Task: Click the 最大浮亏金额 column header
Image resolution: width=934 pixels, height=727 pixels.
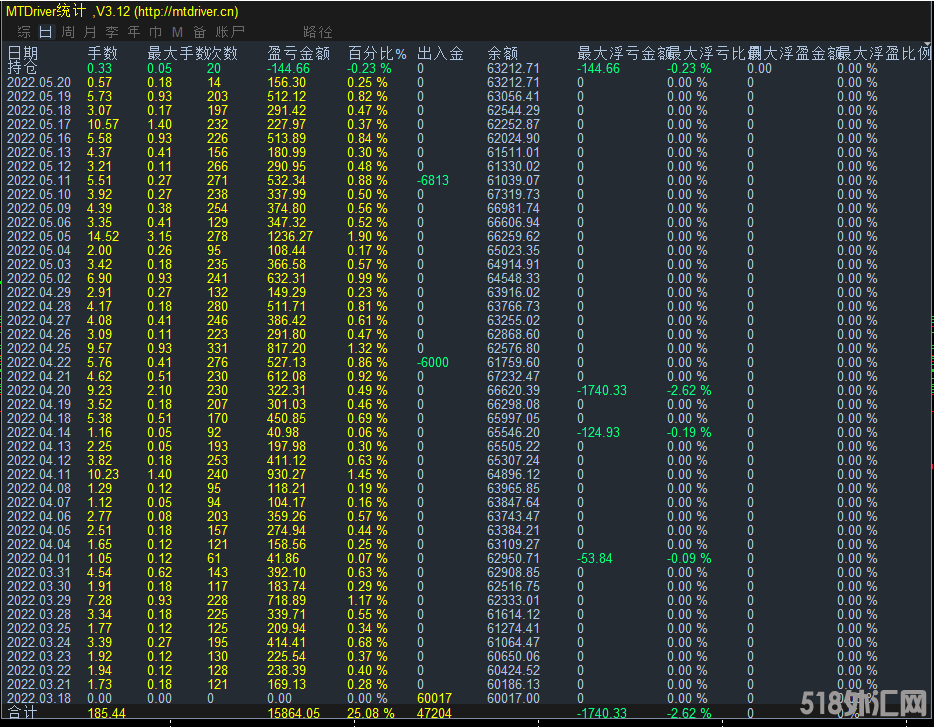Action: click(x=623, y=54)
